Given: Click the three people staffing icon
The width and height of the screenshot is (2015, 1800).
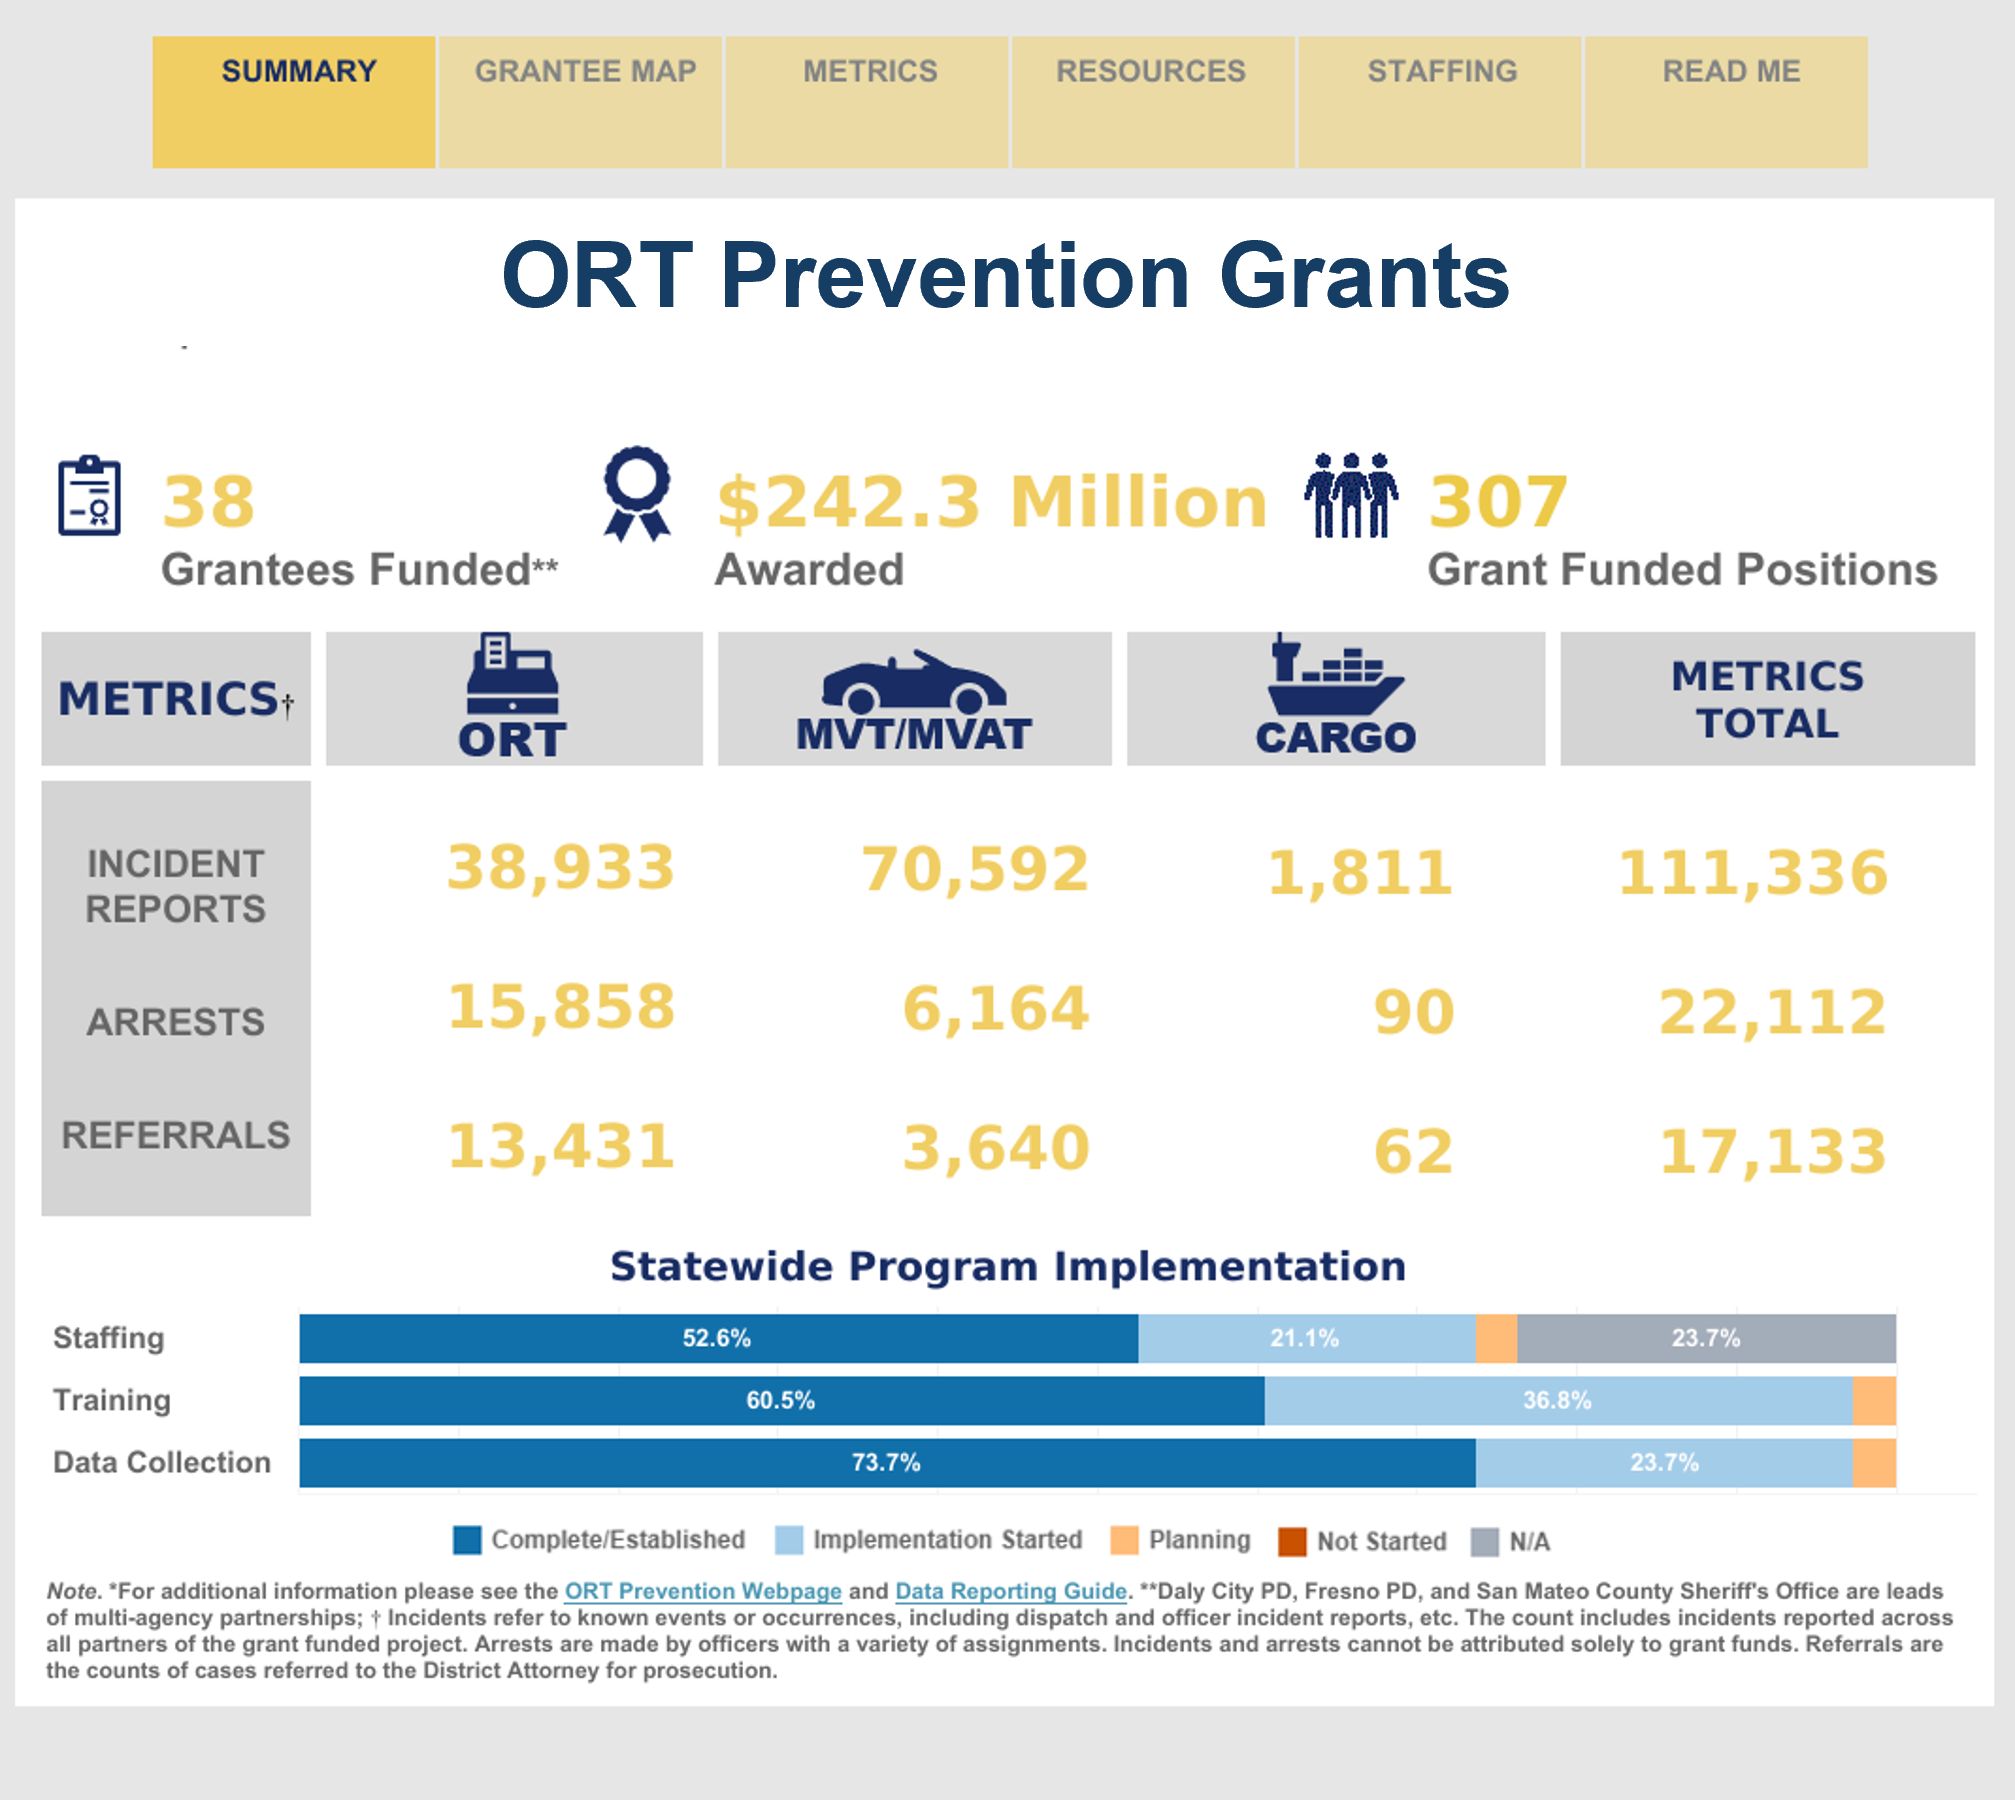Looking at the screenshot, I should (1350, 495).
